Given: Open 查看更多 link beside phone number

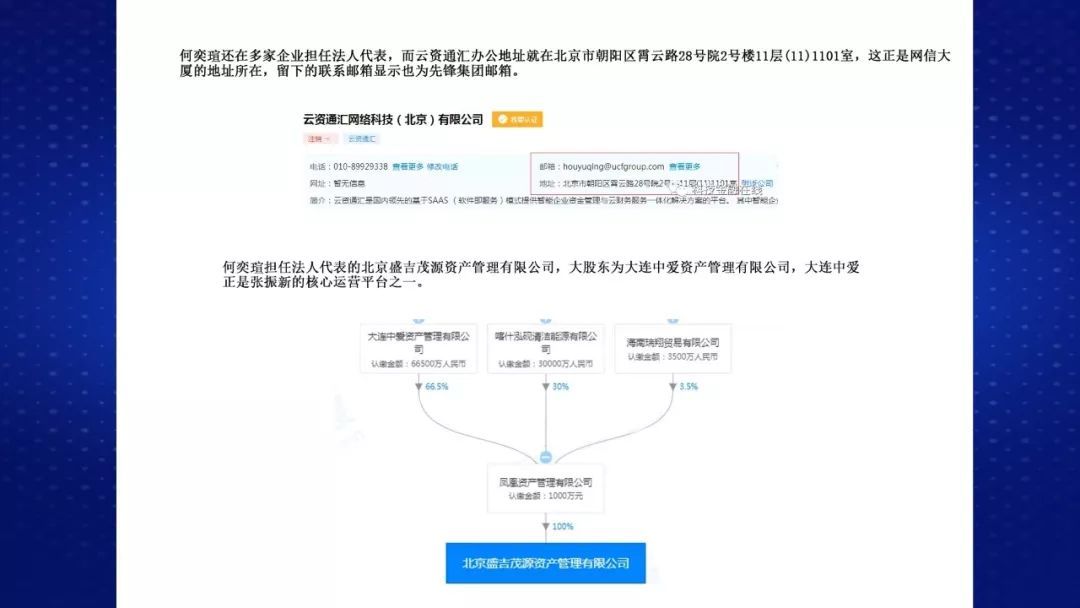Looking at the screenshot, I should click(408, 167).
